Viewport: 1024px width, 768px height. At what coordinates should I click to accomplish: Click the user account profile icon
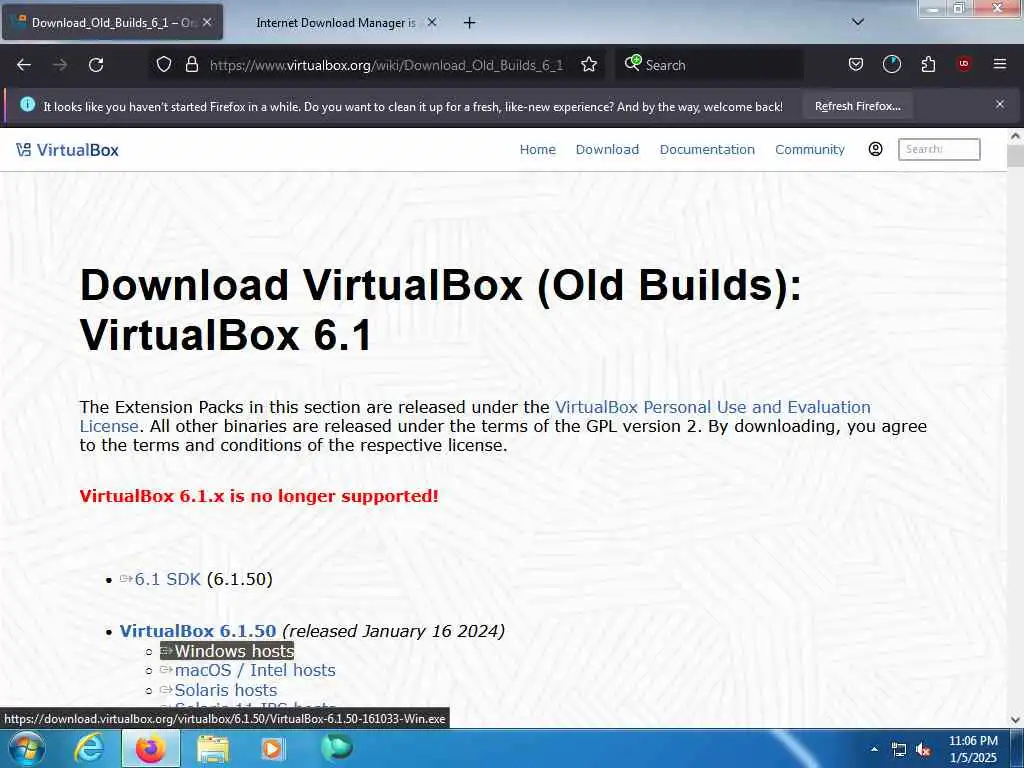pos(876,149)
